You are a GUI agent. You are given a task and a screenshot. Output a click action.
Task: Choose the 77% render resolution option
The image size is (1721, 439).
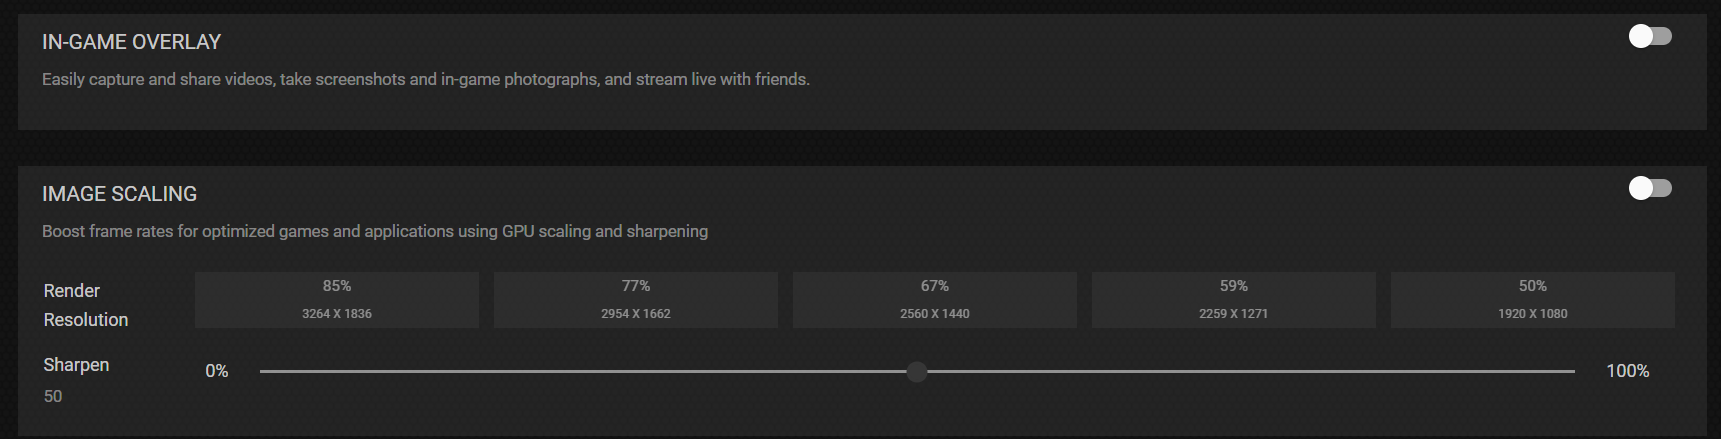pyautogui.click(x=635, y=299)
